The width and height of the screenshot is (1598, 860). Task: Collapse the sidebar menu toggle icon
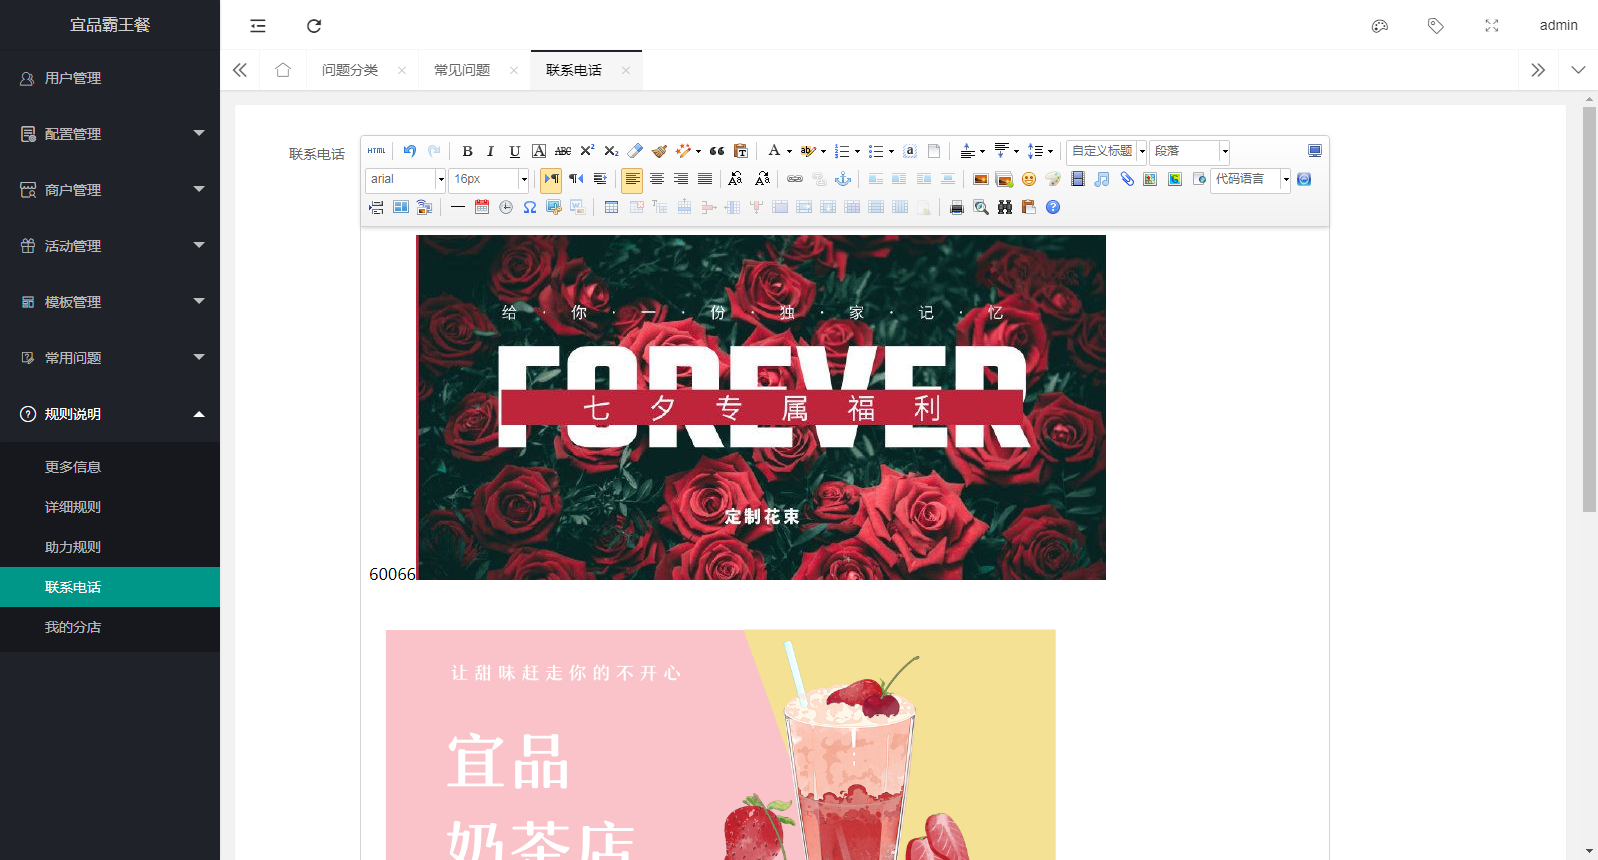(258, 26)
